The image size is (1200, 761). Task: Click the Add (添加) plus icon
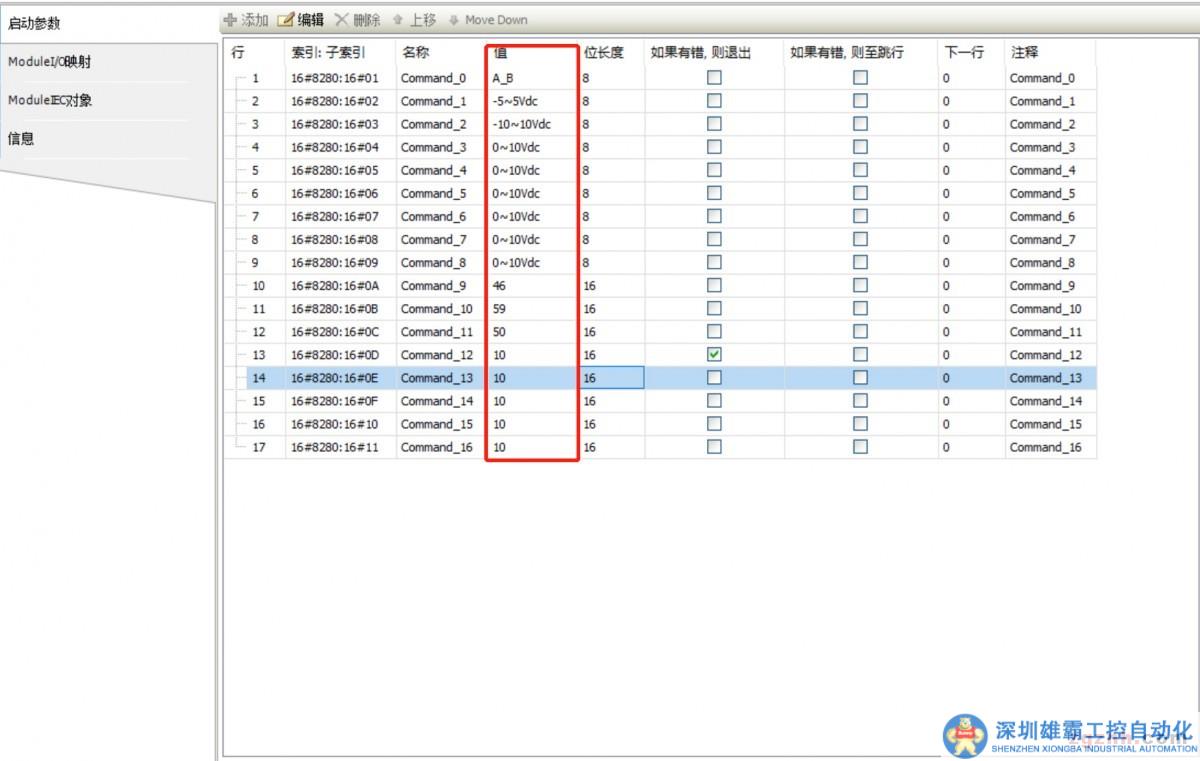[230, 20]
